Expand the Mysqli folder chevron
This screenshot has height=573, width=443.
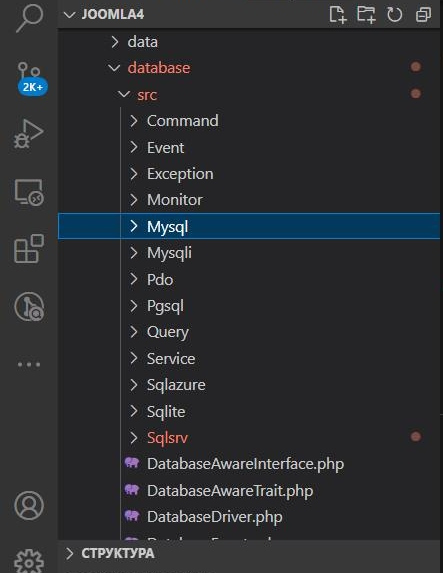[134, 253]
